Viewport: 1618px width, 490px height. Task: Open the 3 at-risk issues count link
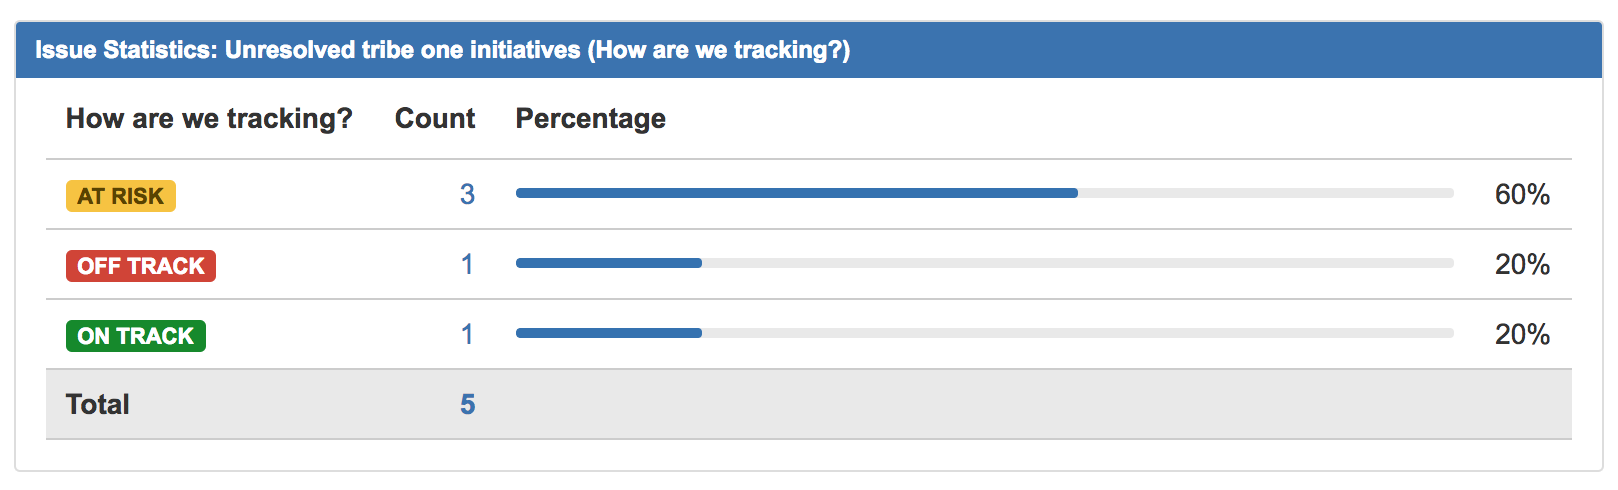click(x=467, y=194)
